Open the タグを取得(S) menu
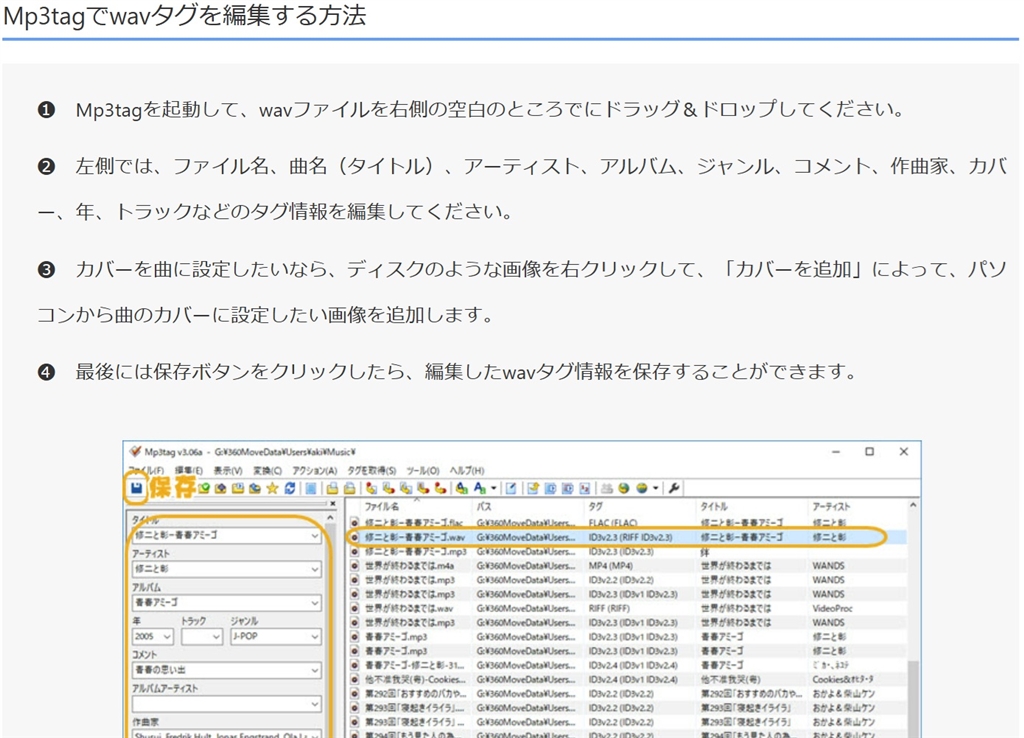The image size is (1024, 738). tap(371, 470)
